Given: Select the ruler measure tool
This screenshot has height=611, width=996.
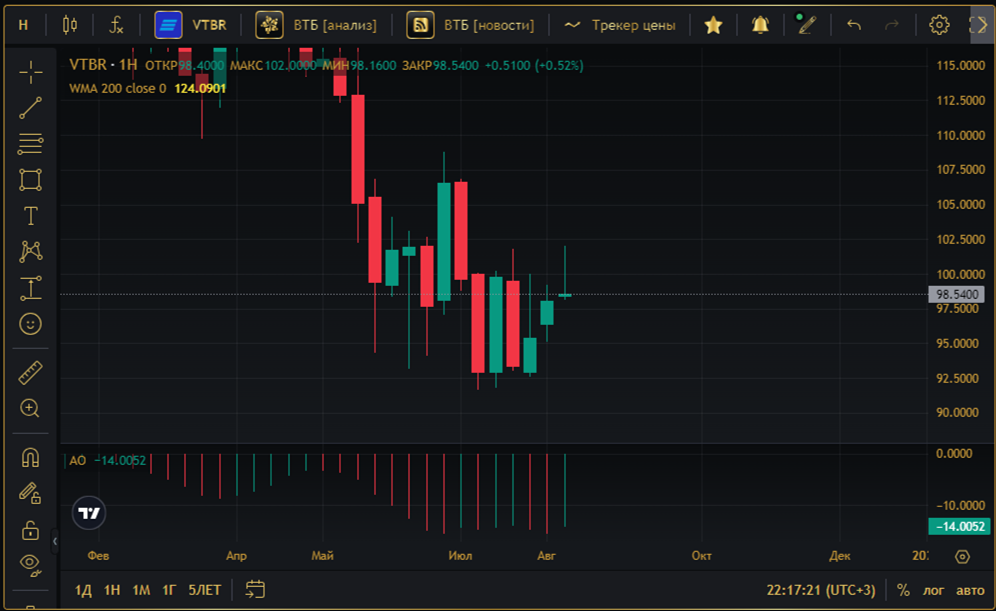Looking at the screenshot, I should (30, 372).
